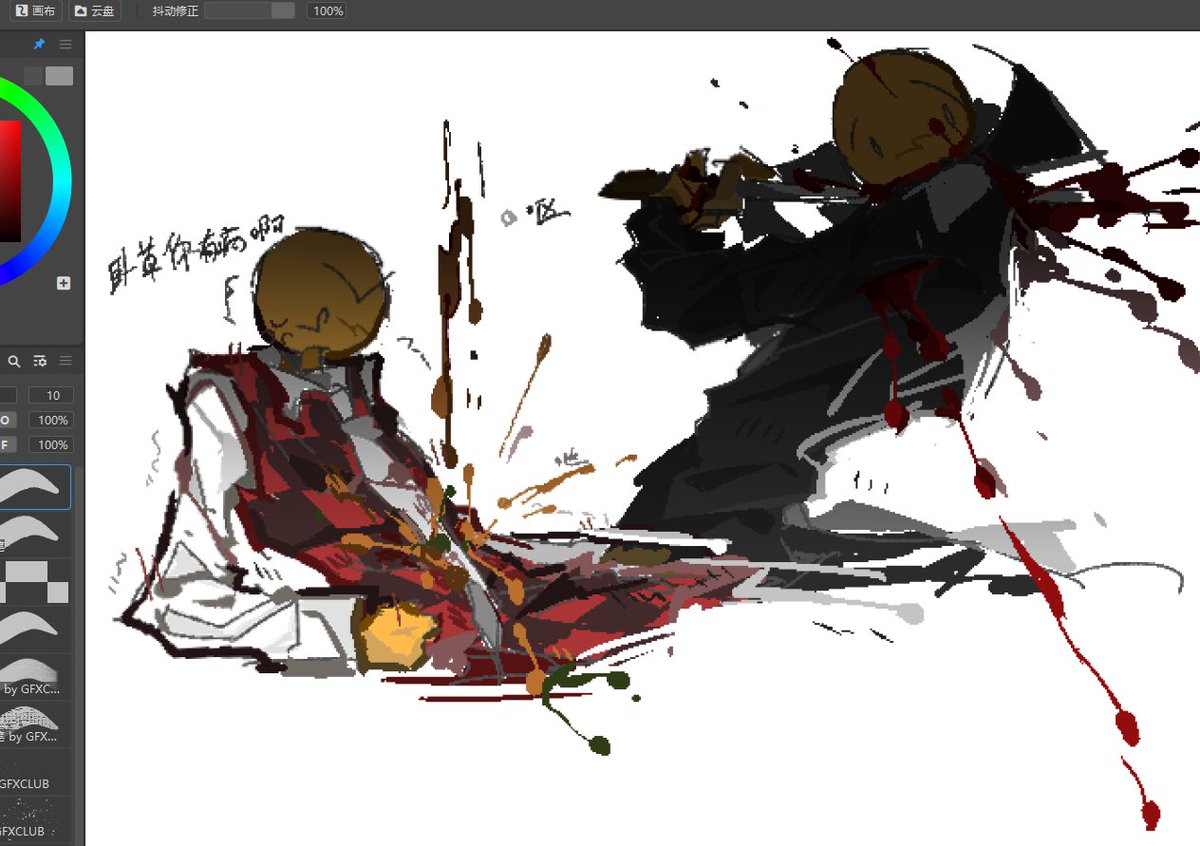Select the first GFXCLUB speckle brush

click(x=35, y=771)
